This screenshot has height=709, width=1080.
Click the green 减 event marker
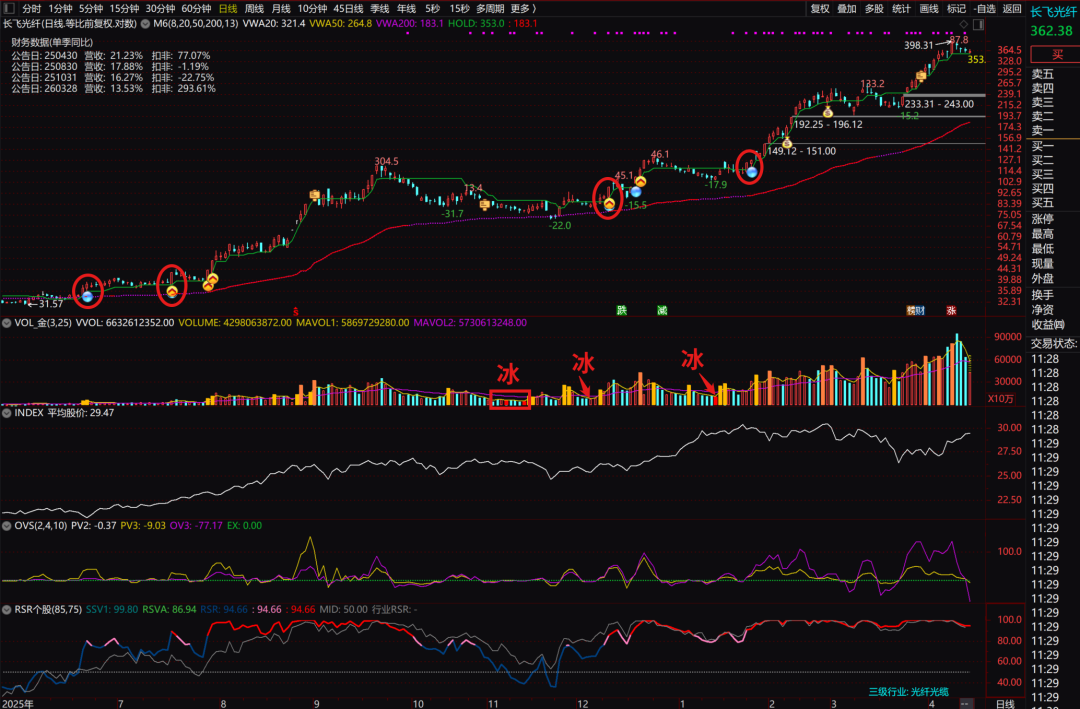click(662, 311)
